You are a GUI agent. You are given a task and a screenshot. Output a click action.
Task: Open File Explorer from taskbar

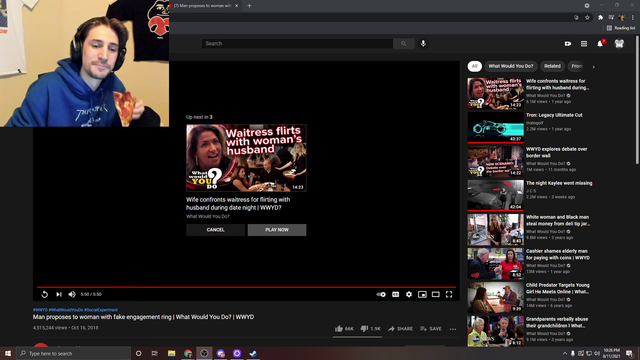click(x=171, y=353)
